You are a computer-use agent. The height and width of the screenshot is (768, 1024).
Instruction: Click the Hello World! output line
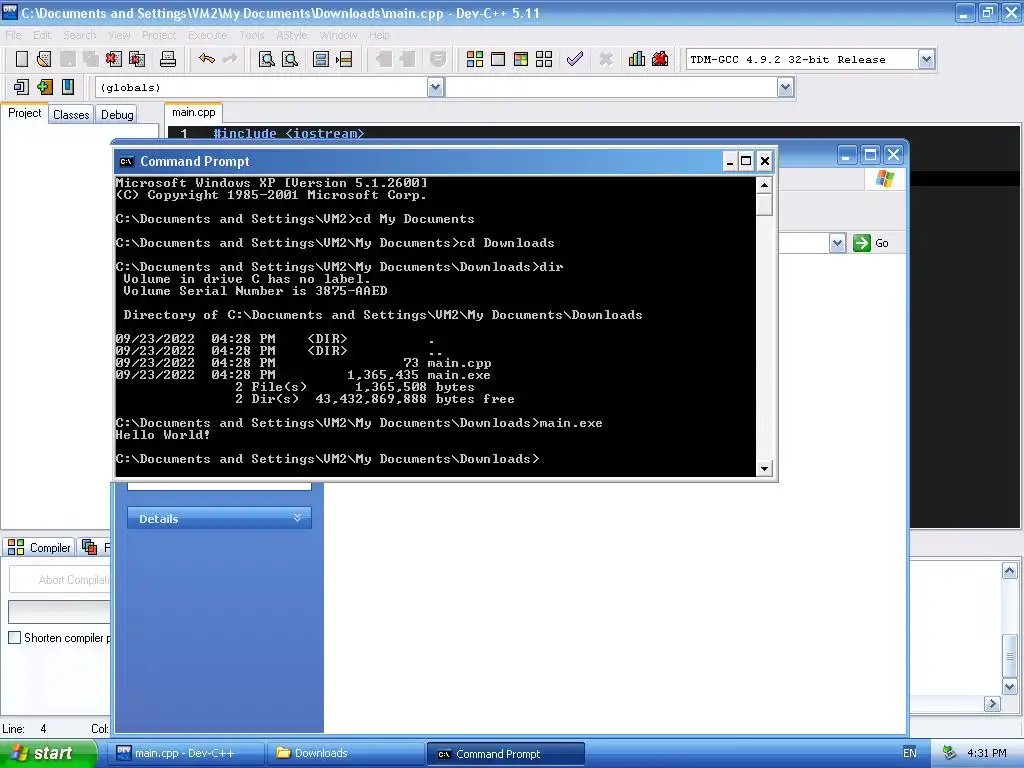point(163,435)
